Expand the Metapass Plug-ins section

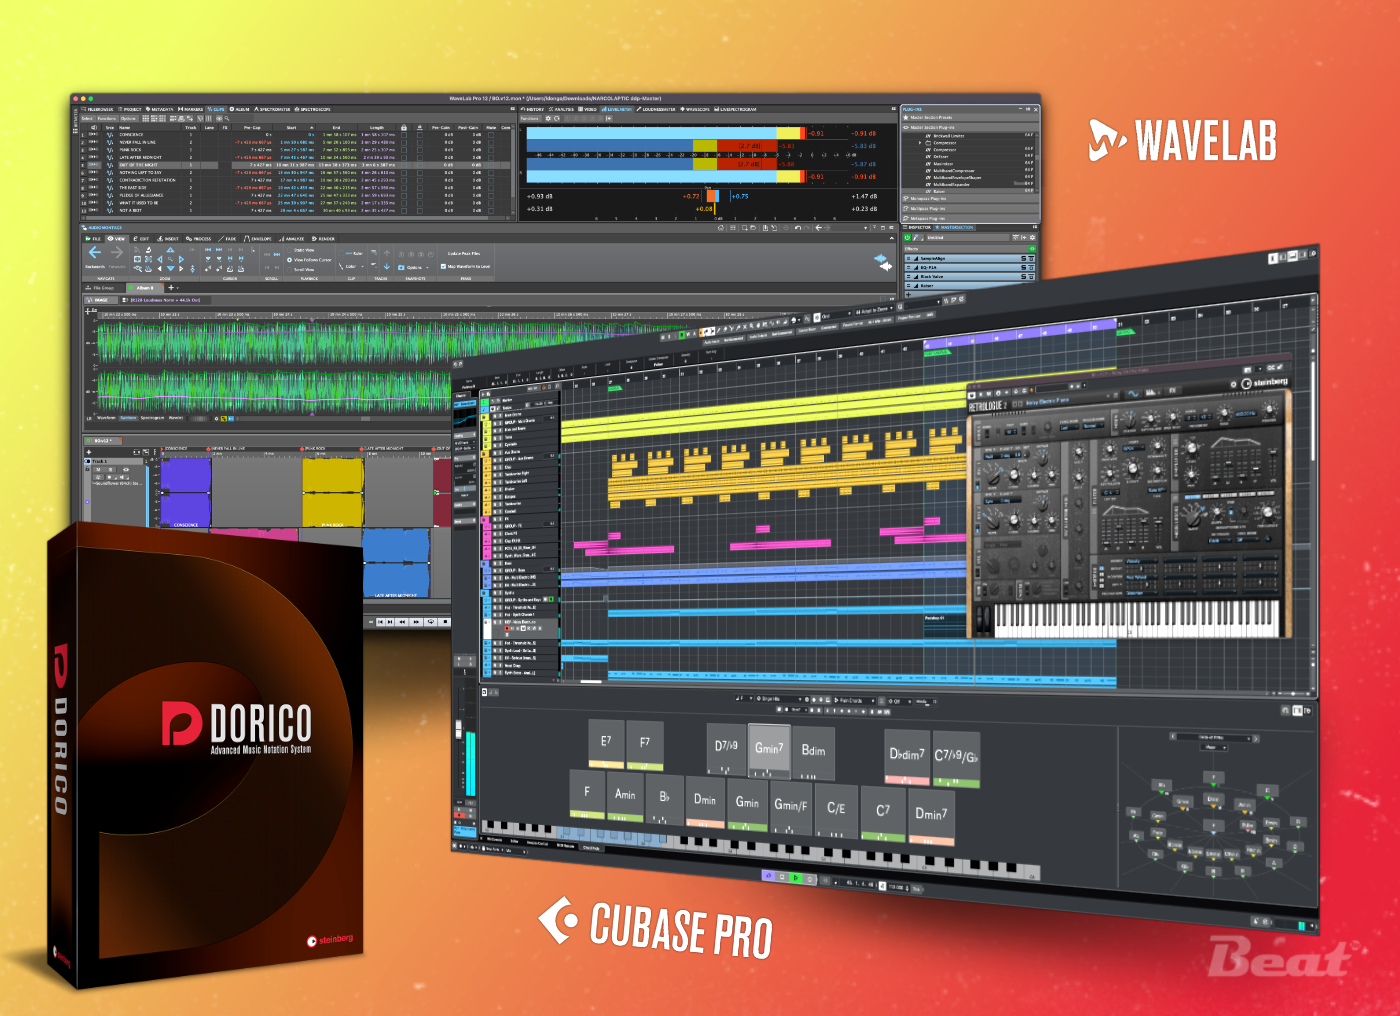tap(968, 218)
